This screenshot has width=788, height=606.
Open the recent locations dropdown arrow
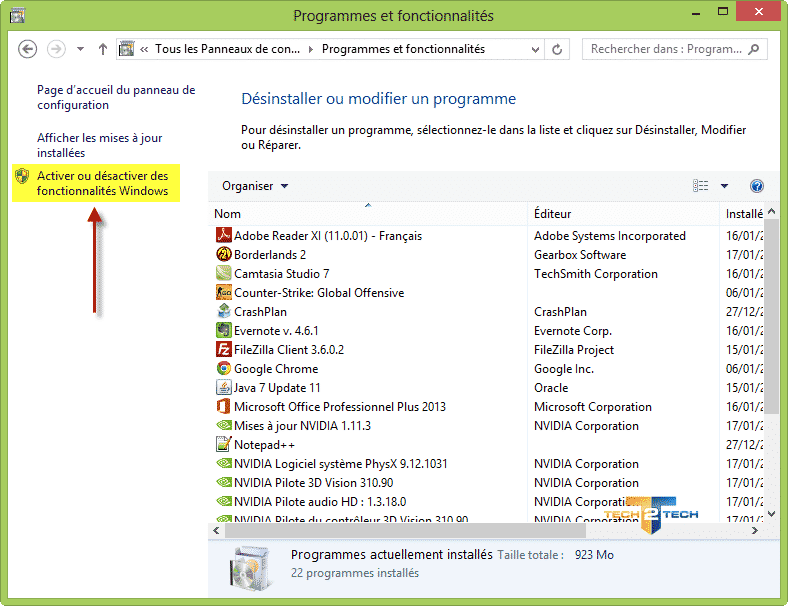pyautogui.click(x=80, y=49)
